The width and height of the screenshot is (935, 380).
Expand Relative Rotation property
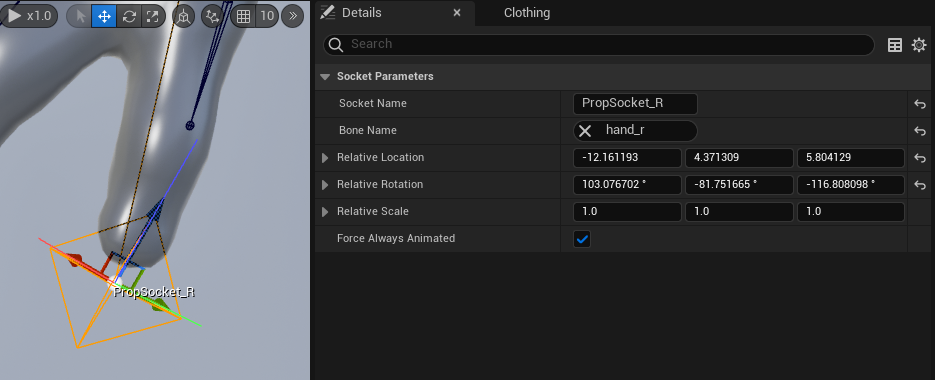[x=325, y=185]
